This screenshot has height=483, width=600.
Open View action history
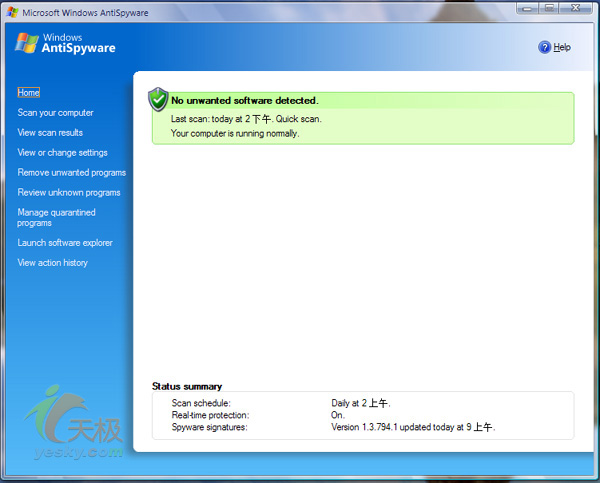coord(52,263)
